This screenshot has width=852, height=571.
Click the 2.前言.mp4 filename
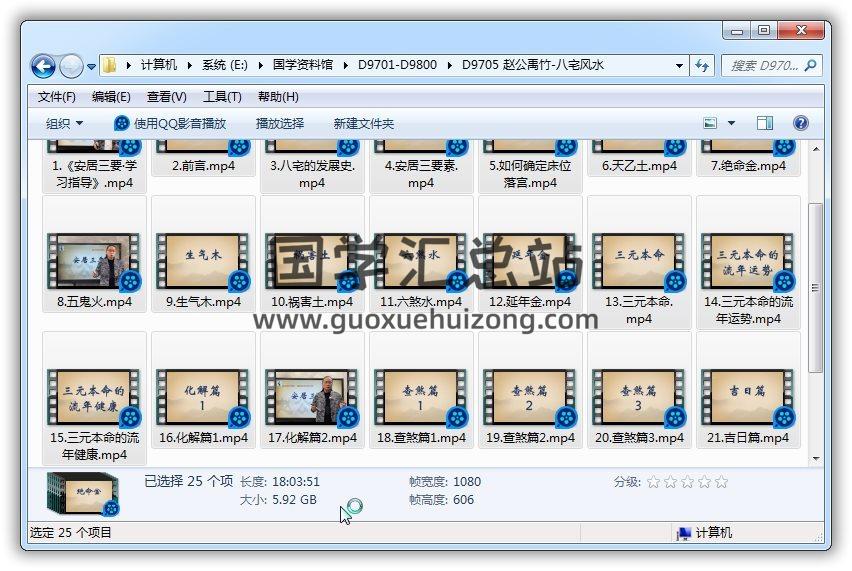tap(203, 166)
